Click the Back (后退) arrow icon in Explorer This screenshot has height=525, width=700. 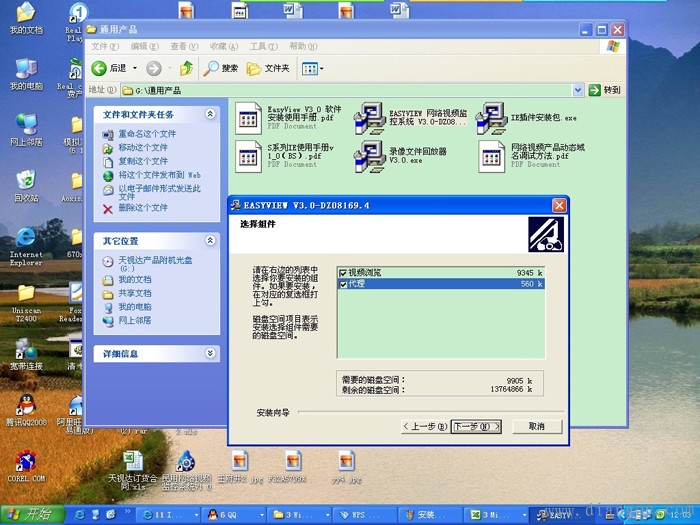click(x=99, y=68)
